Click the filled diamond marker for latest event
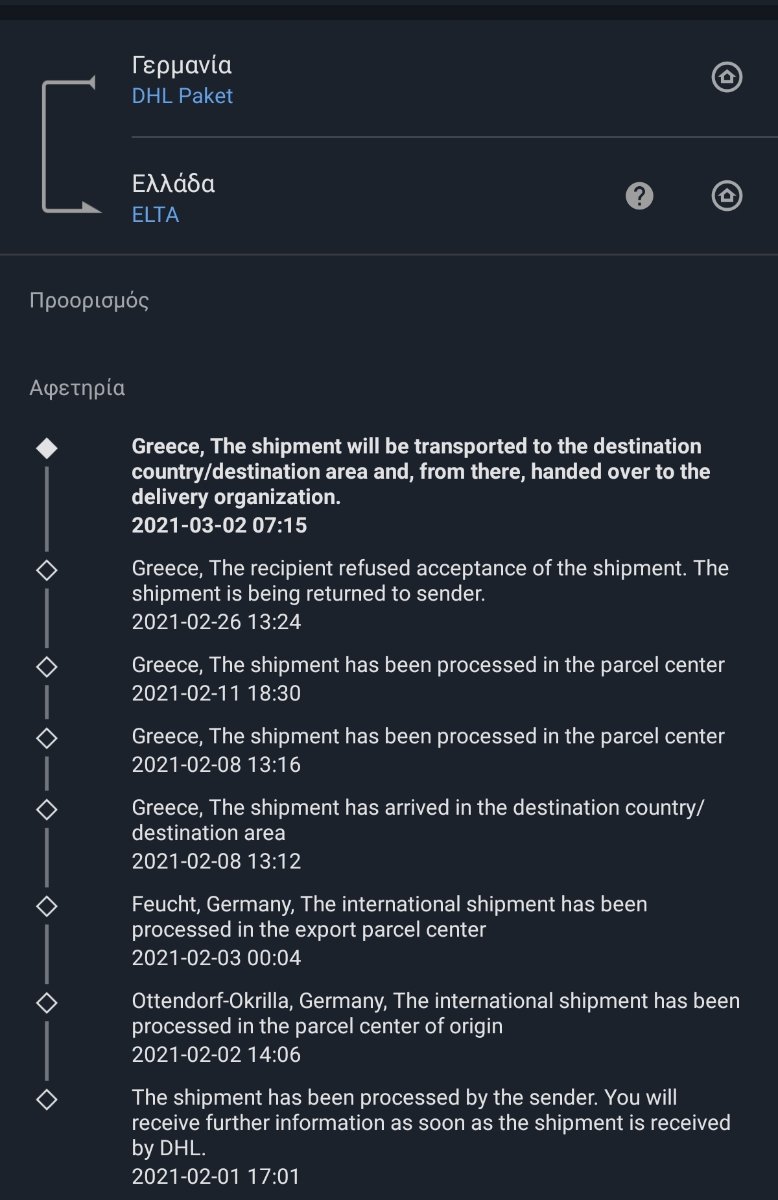The width and height of the screenshot is (778, 1200). click(46, 448)
